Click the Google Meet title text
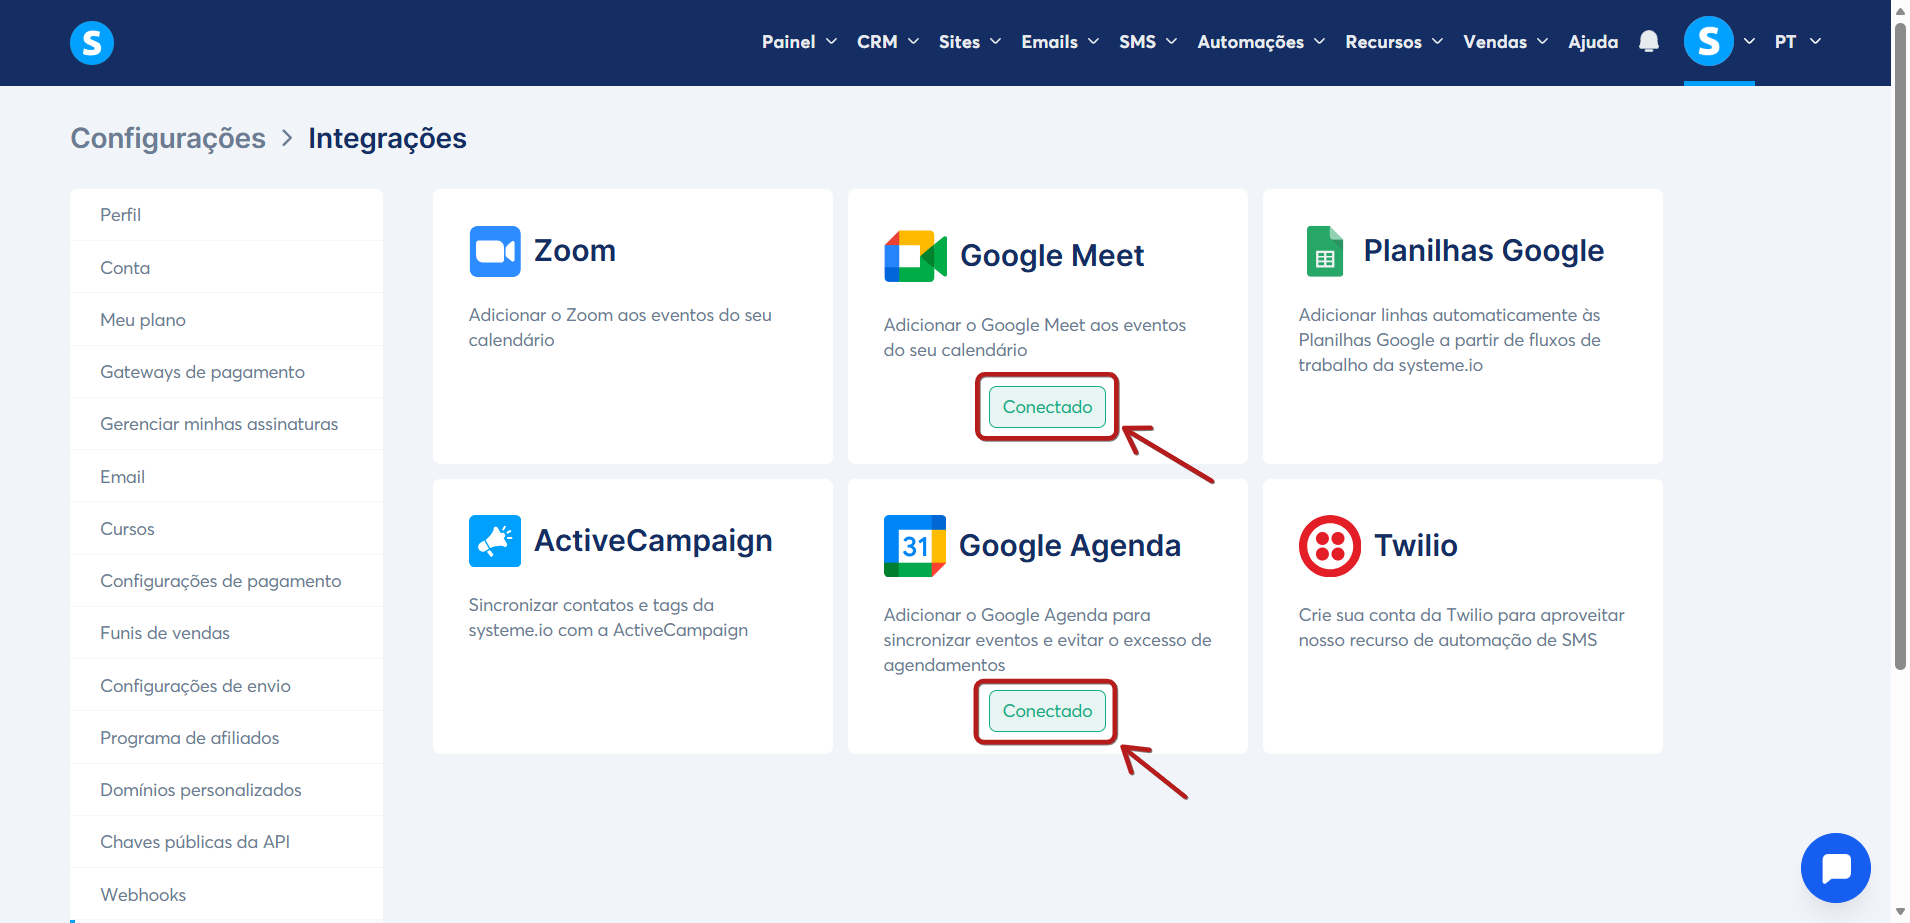The width and height of the screenshot is (1910, 923). pos(1052,256)
